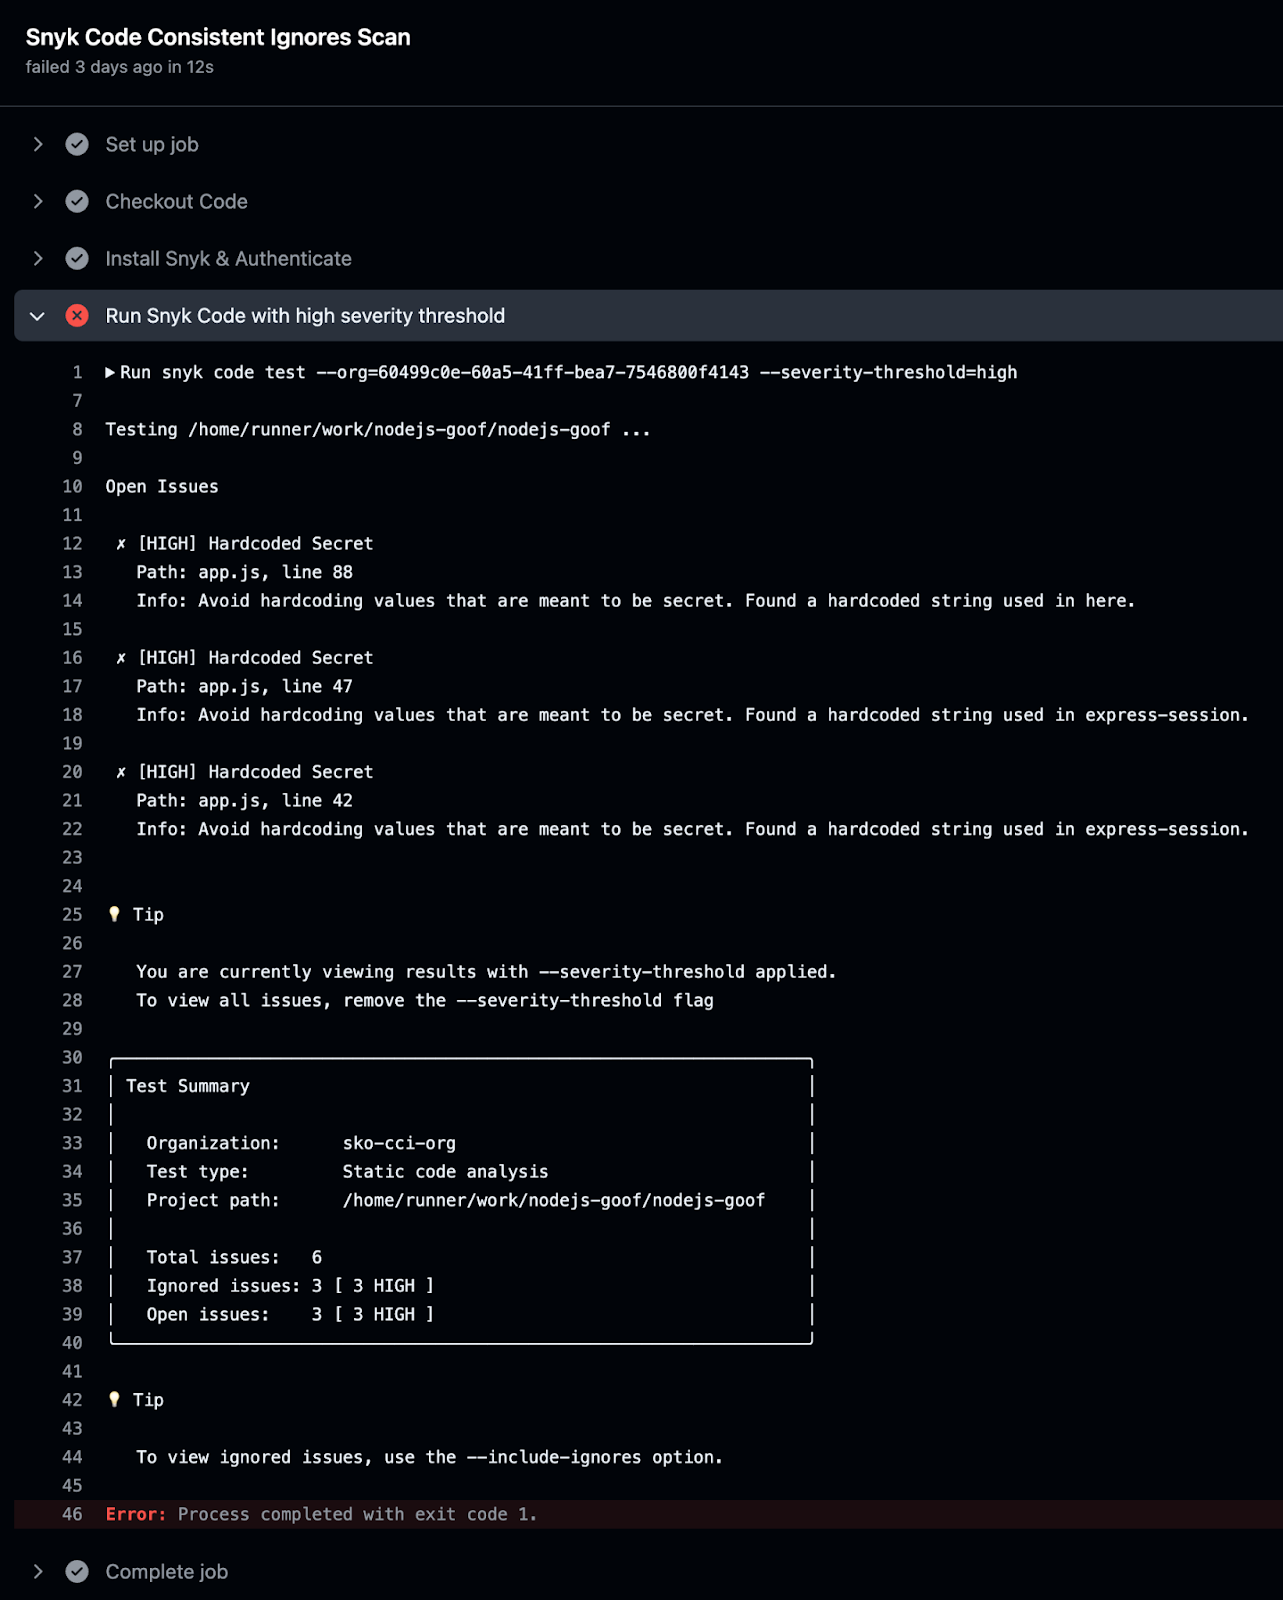Click the Snyk Code Consistent Ignores Scan heading

coord(218,38)
